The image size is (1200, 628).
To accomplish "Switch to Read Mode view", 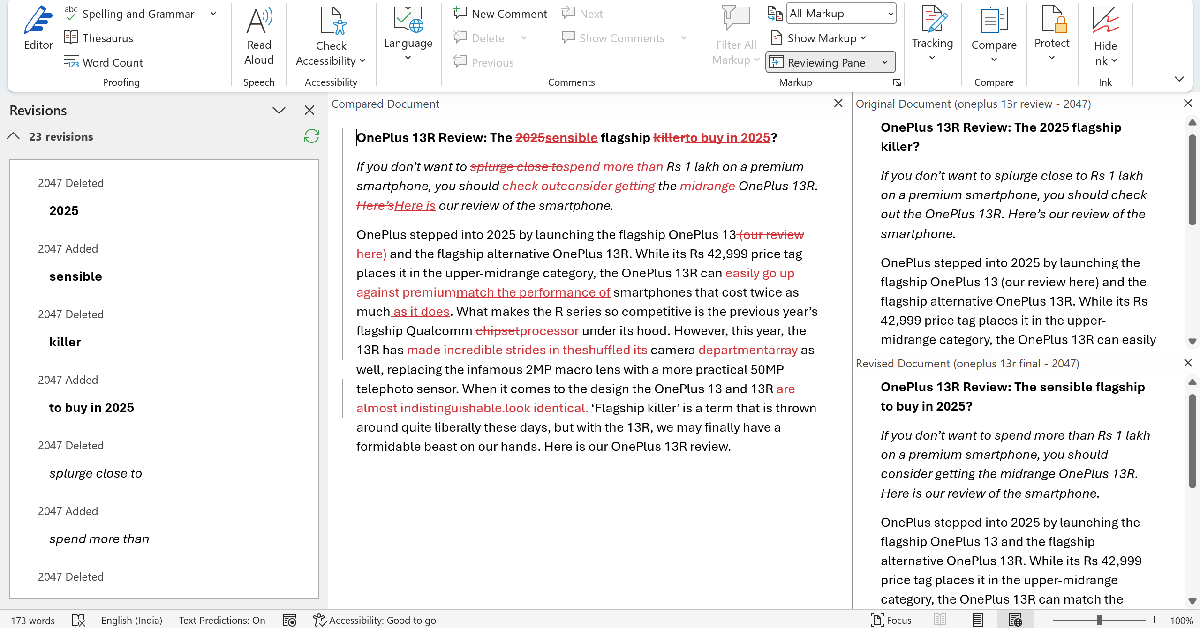I will pyautogui.click(x=940, y=620).
